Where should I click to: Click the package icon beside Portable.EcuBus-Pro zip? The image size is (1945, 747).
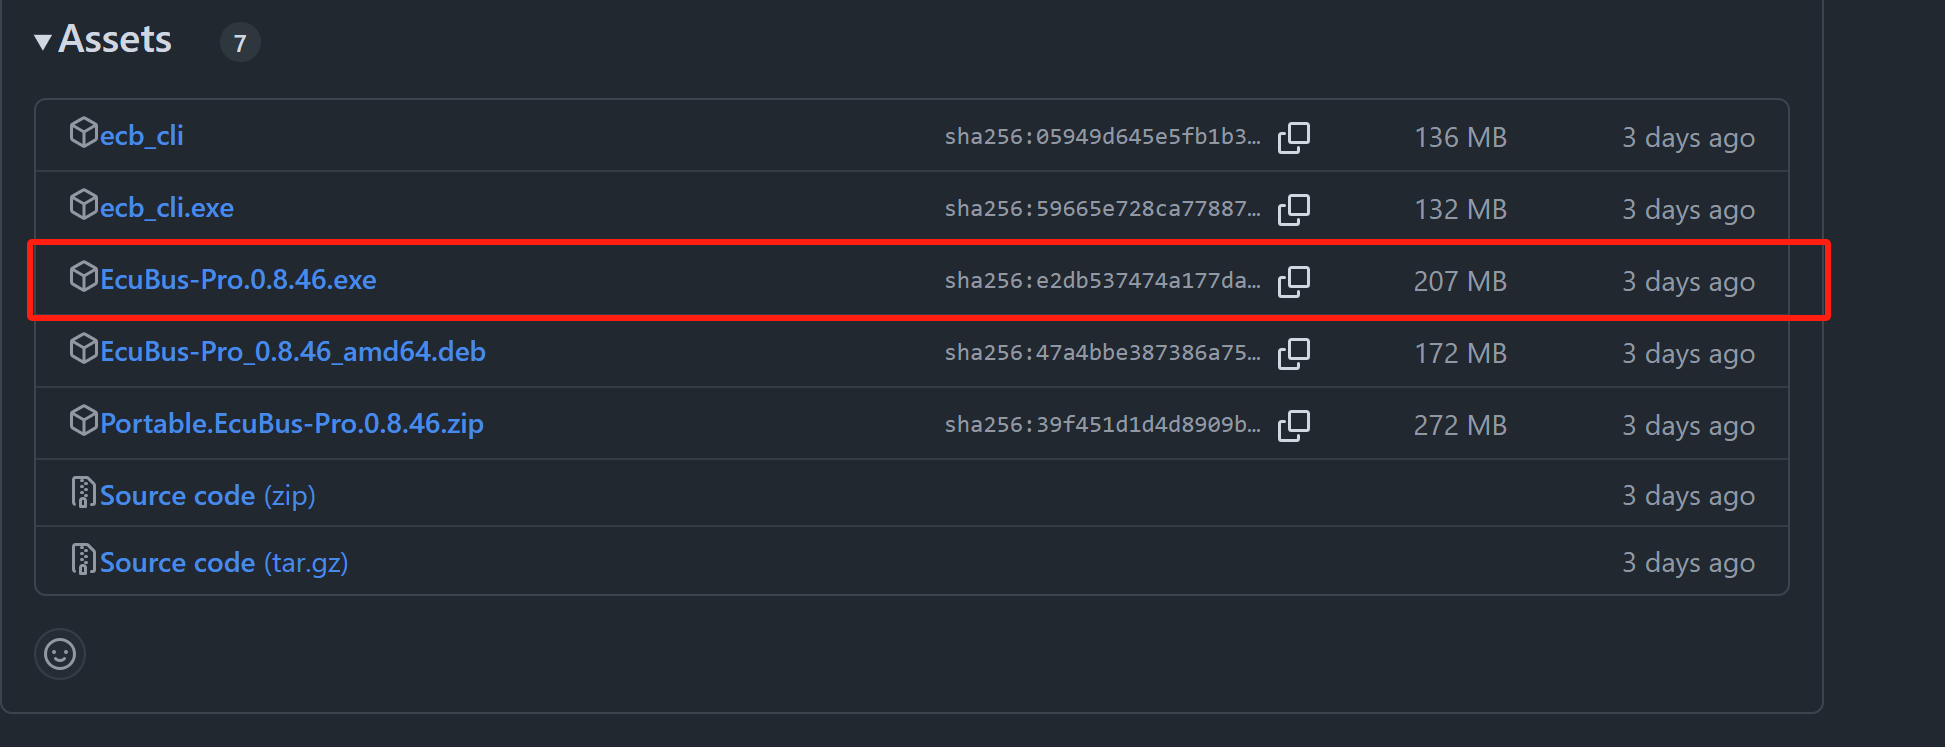click(x=83, y=420)
